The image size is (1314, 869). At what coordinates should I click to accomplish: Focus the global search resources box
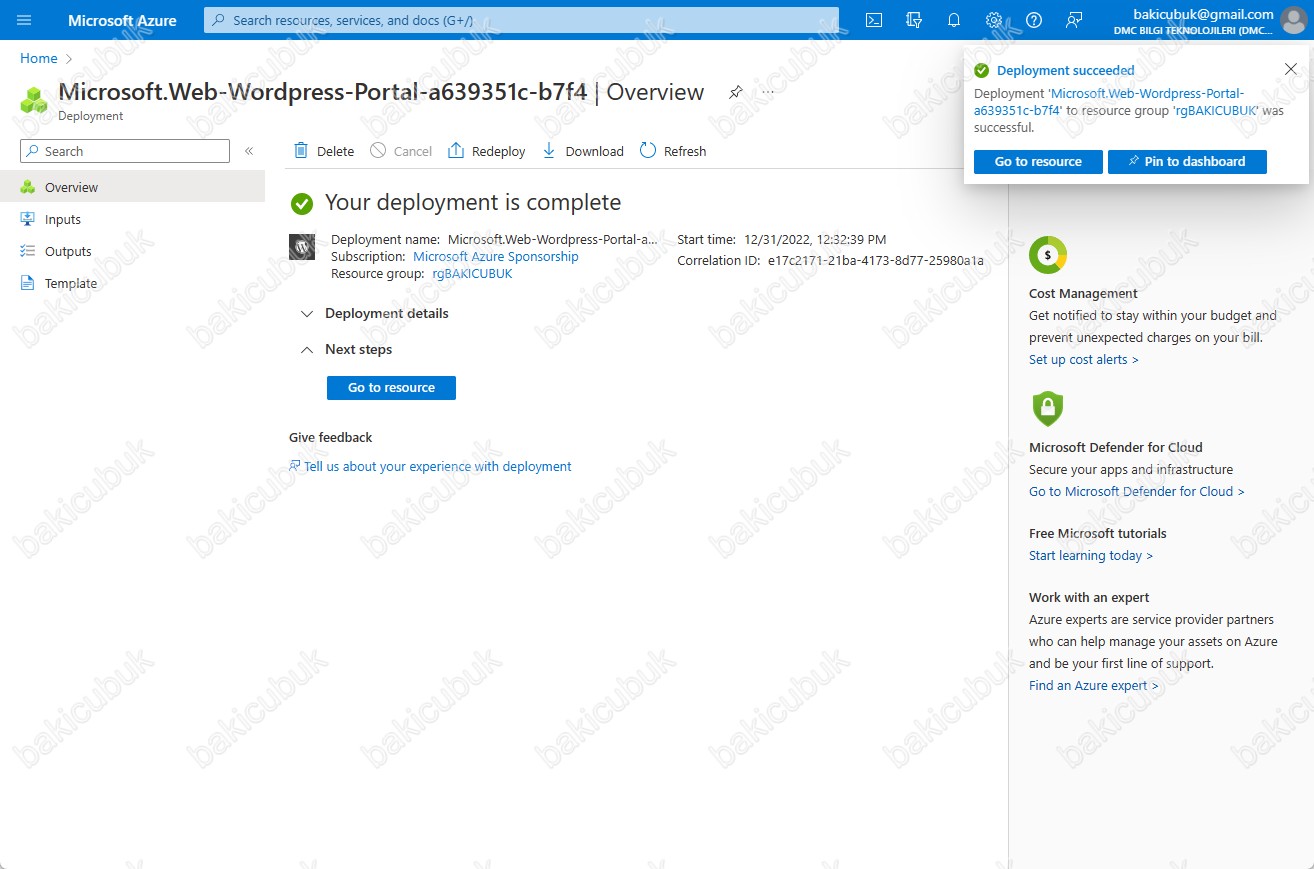click(x=521, y=20)
